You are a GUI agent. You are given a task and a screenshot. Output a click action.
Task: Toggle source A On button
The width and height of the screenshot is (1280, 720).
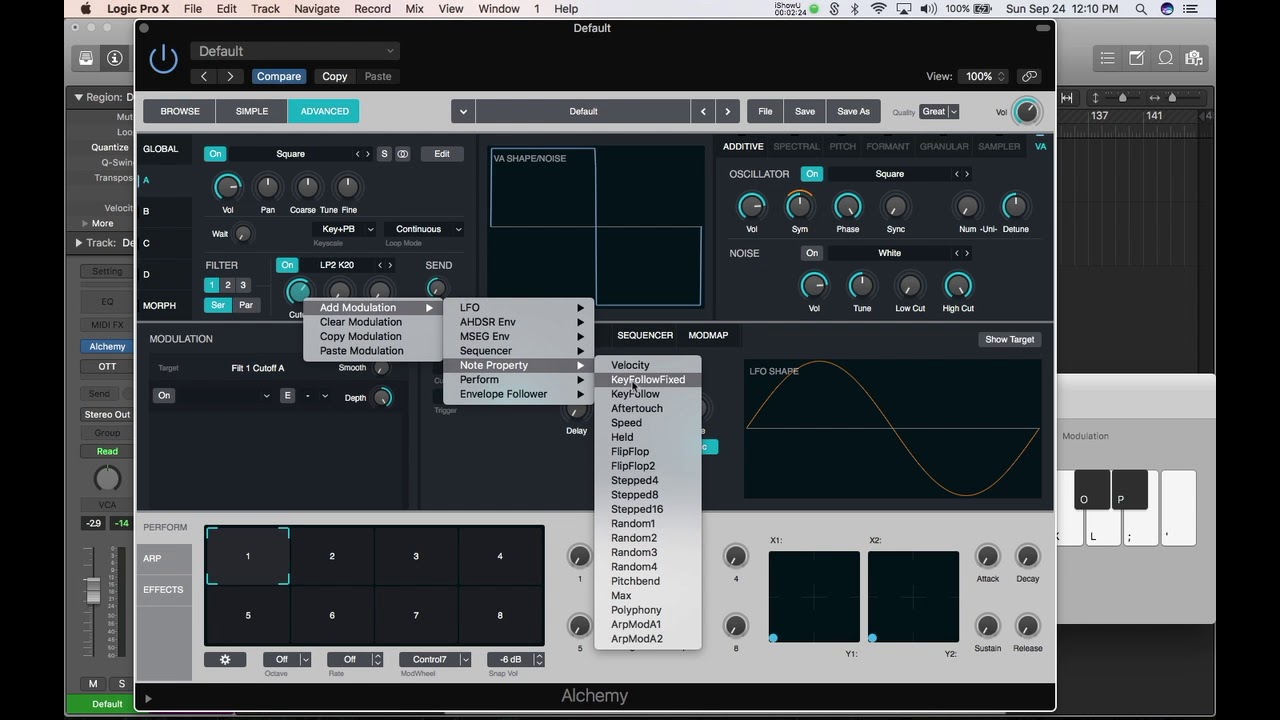point(215,154)
